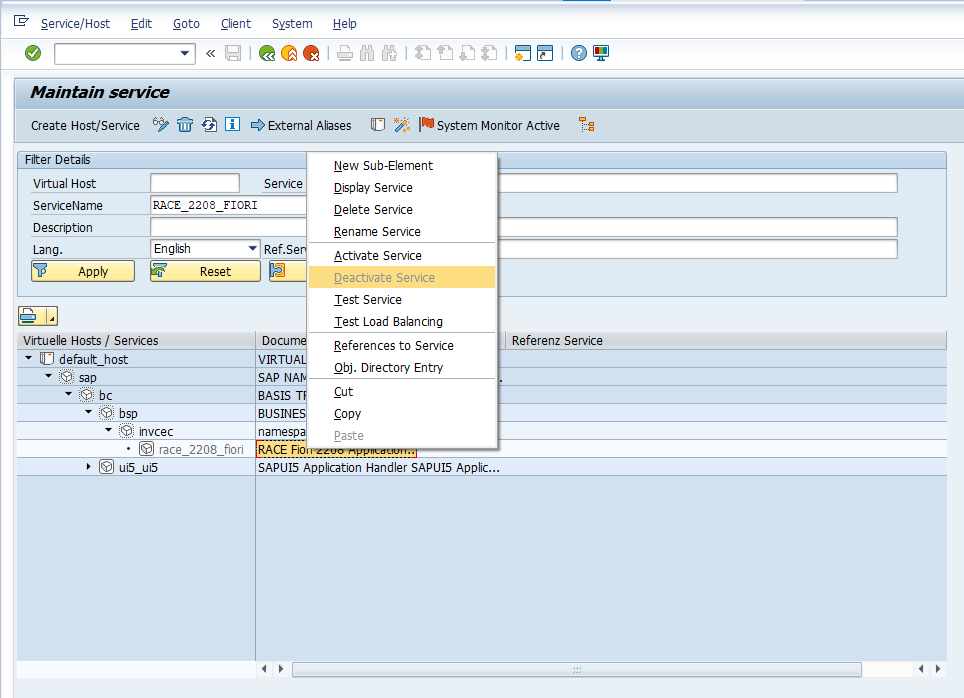
Task: Click into the Virtual Host input field
Action: (x=194, y=183)
